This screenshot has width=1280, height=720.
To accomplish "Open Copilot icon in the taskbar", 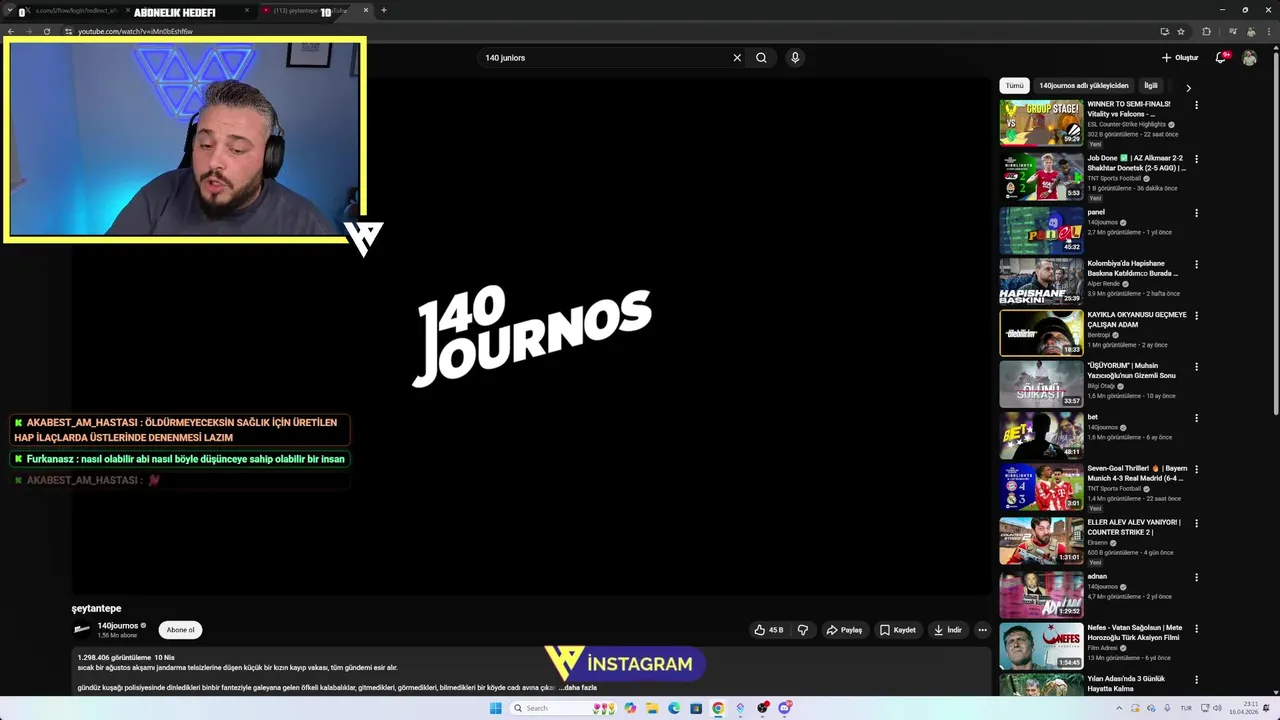I will pyautogui.click(x=630, y=708).
